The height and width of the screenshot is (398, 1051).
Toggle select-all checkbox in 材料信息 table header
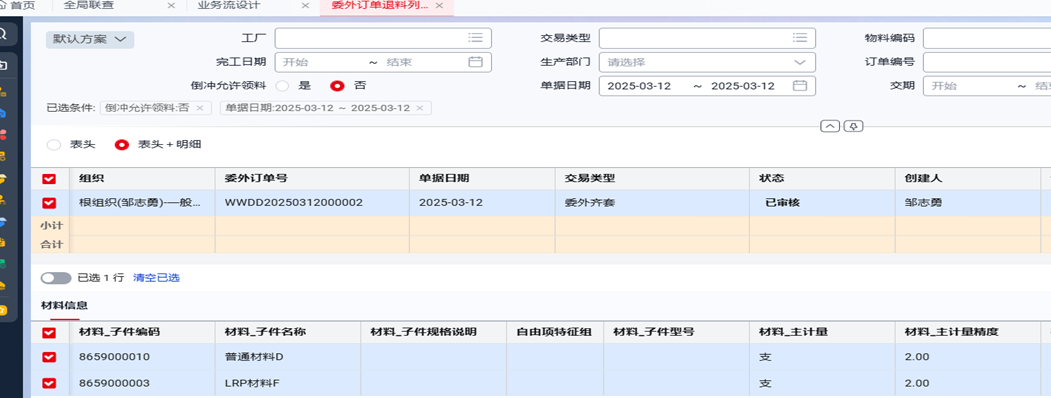pyautogui.click(x=49, y=332)
